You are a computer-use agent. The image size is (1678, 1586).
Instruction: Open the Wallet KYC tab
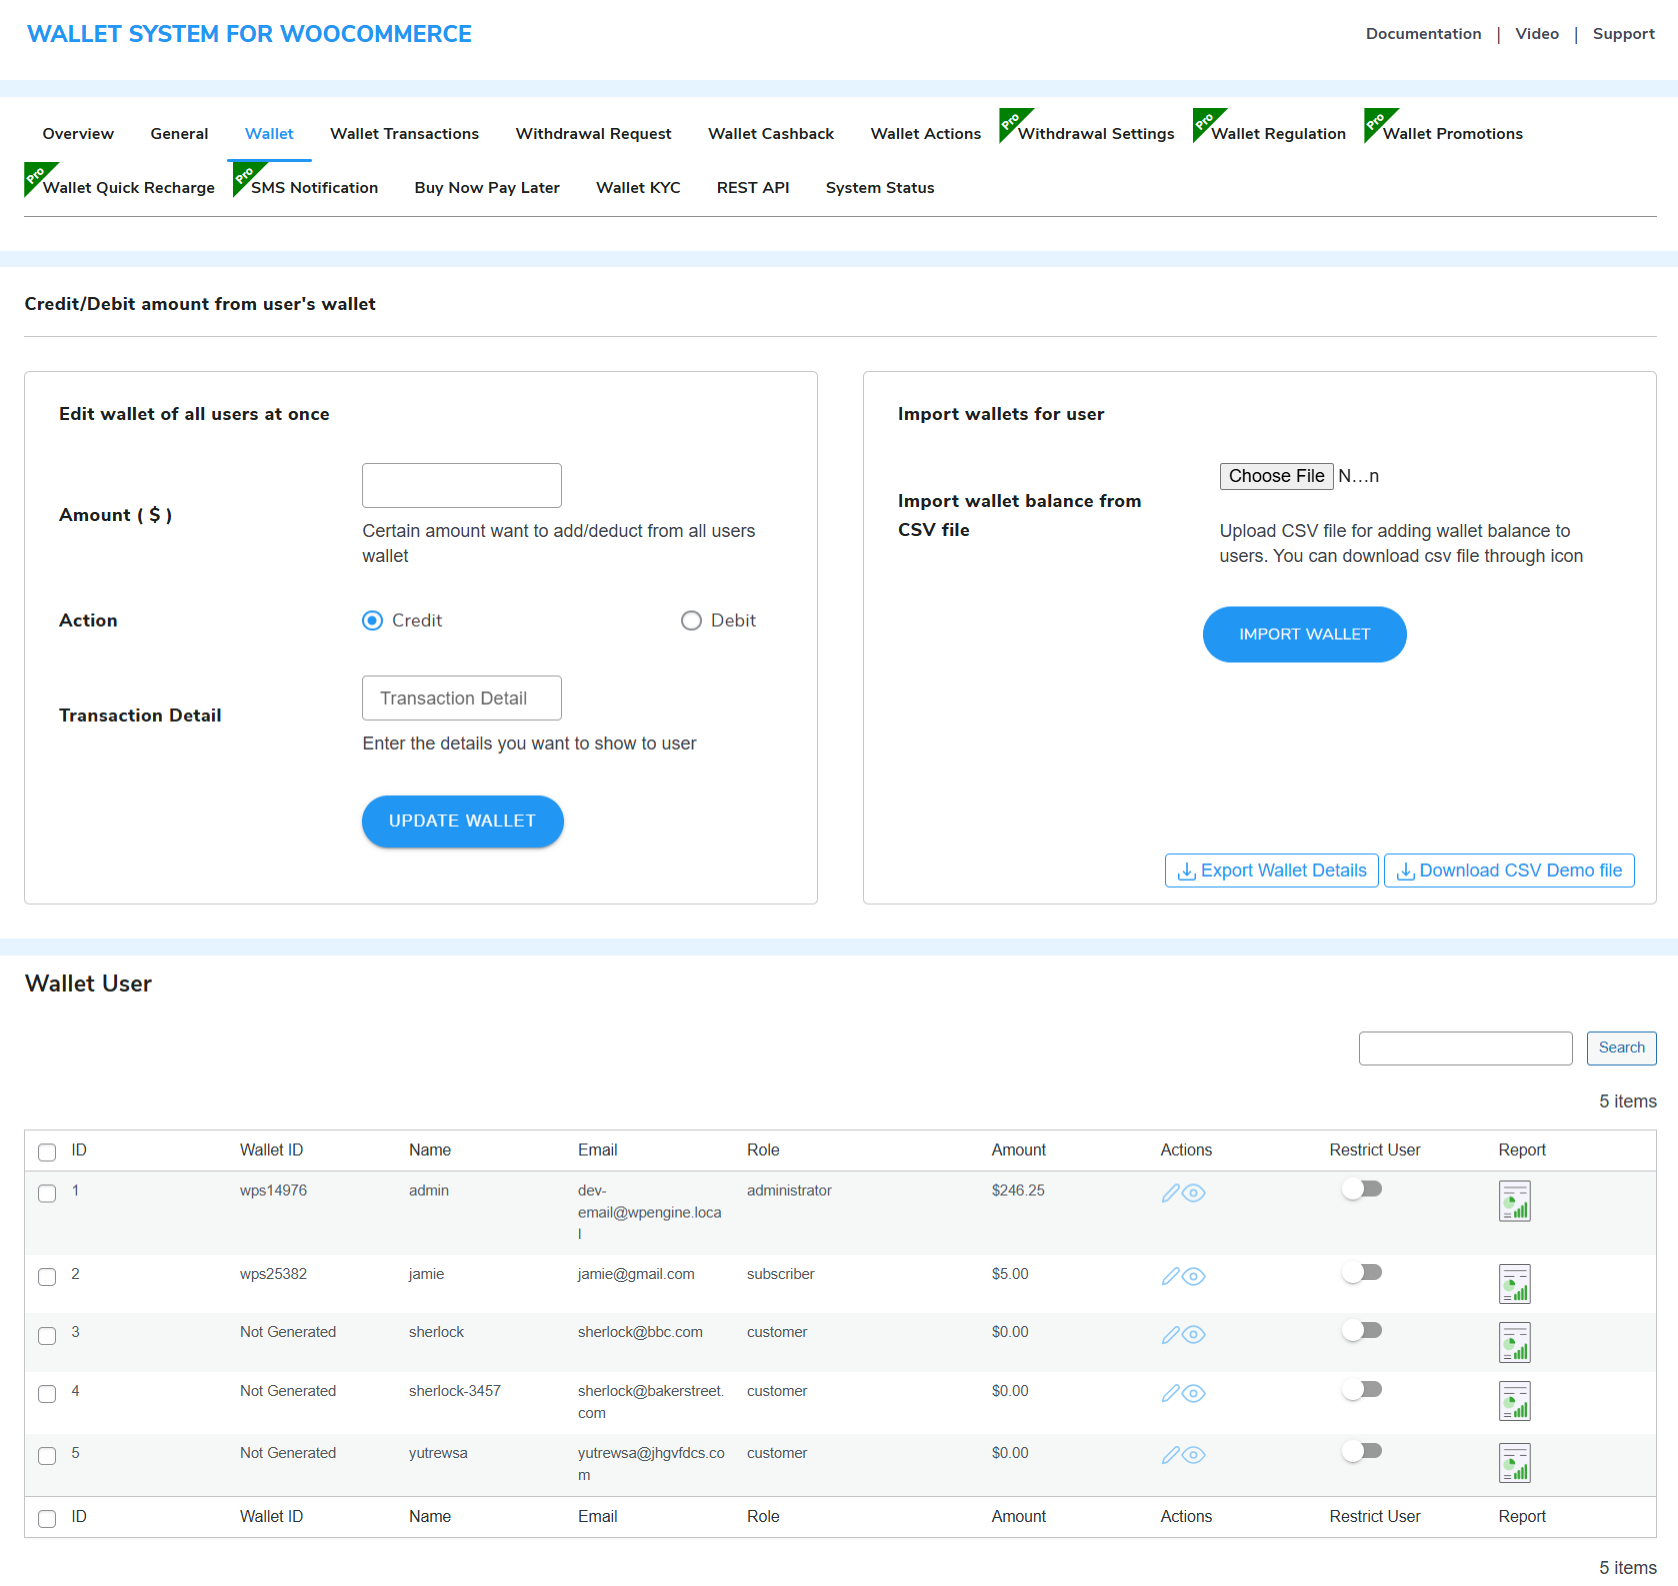tap(638, 187)
